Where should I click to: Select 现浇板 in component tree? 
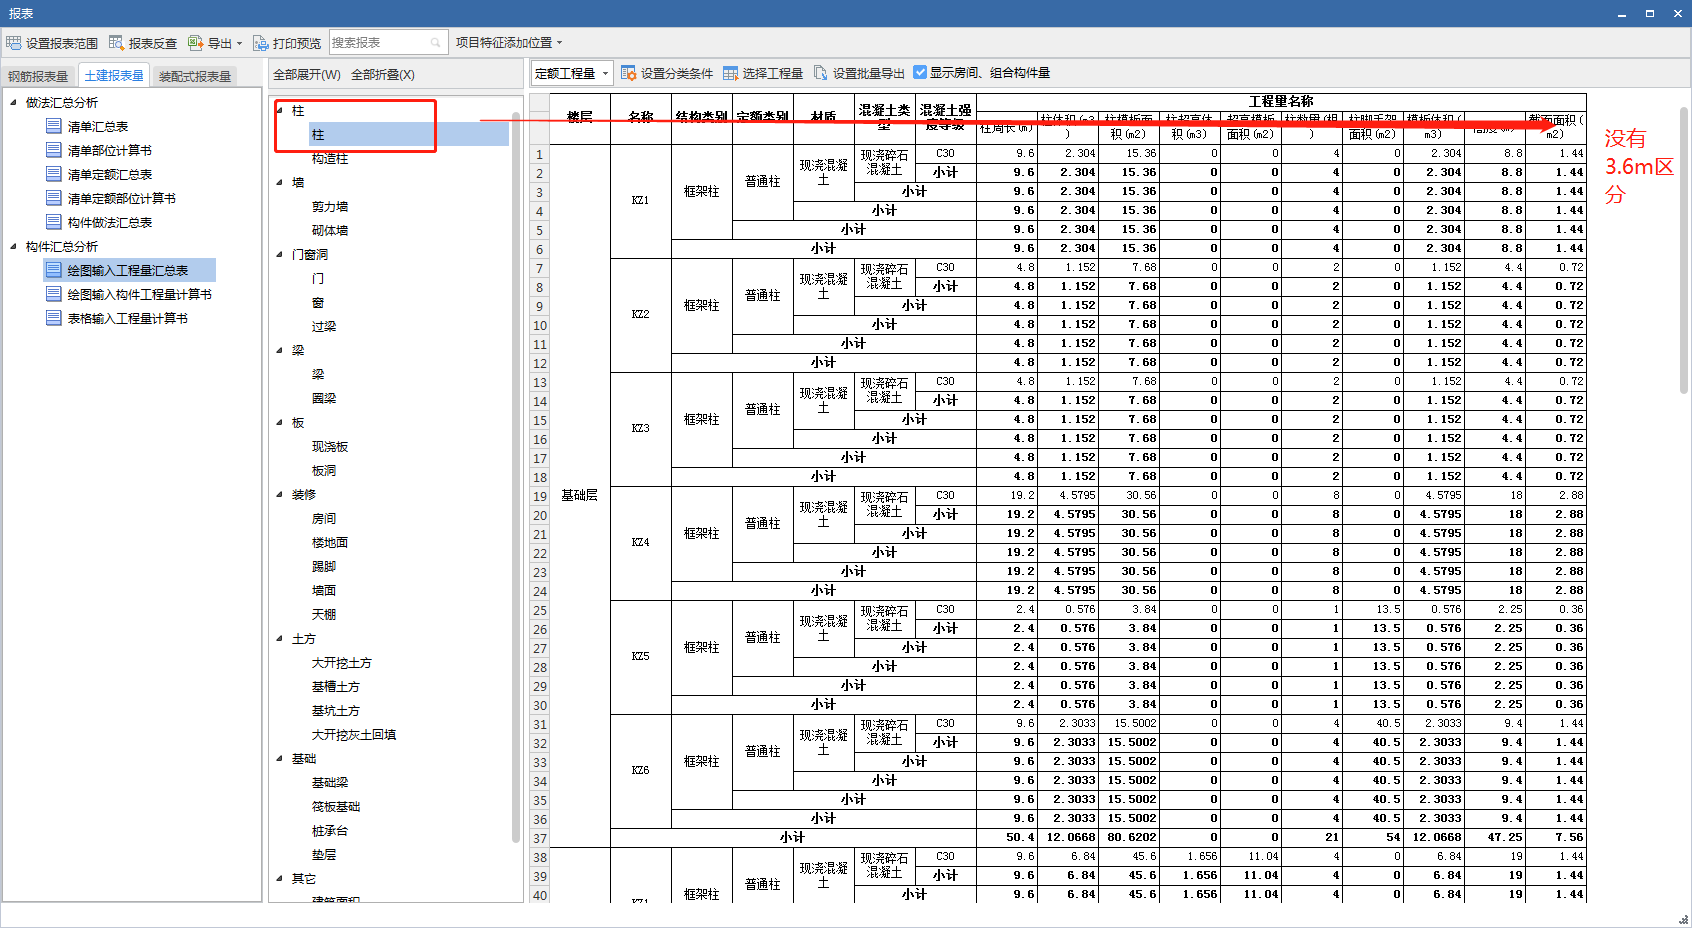click(x=330, y=447)
